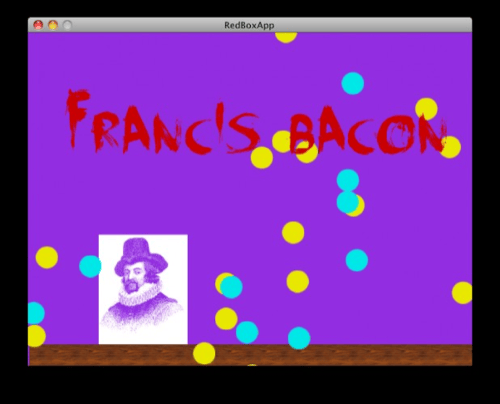Minimize the RedBoxApp window
Viewport: 500px width, 404px height.
[x=53, y=25]
